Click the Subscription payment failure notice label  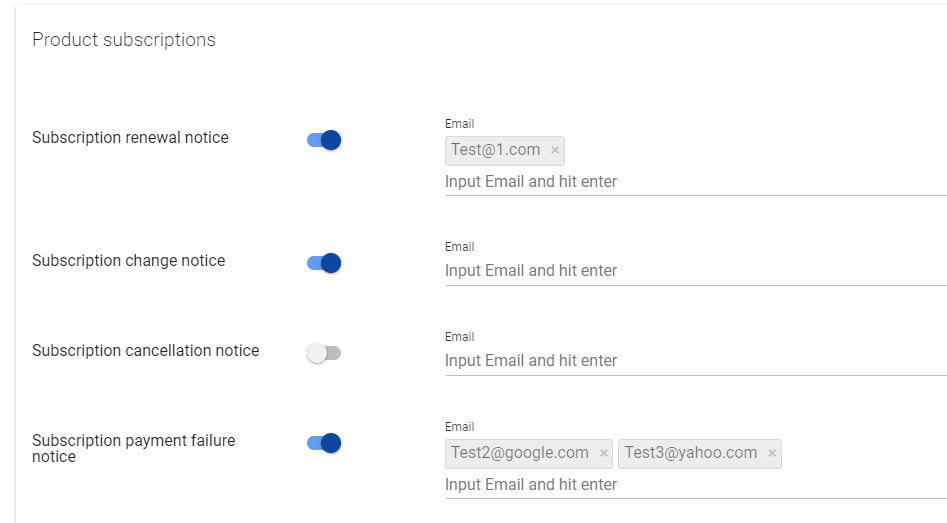133,449
